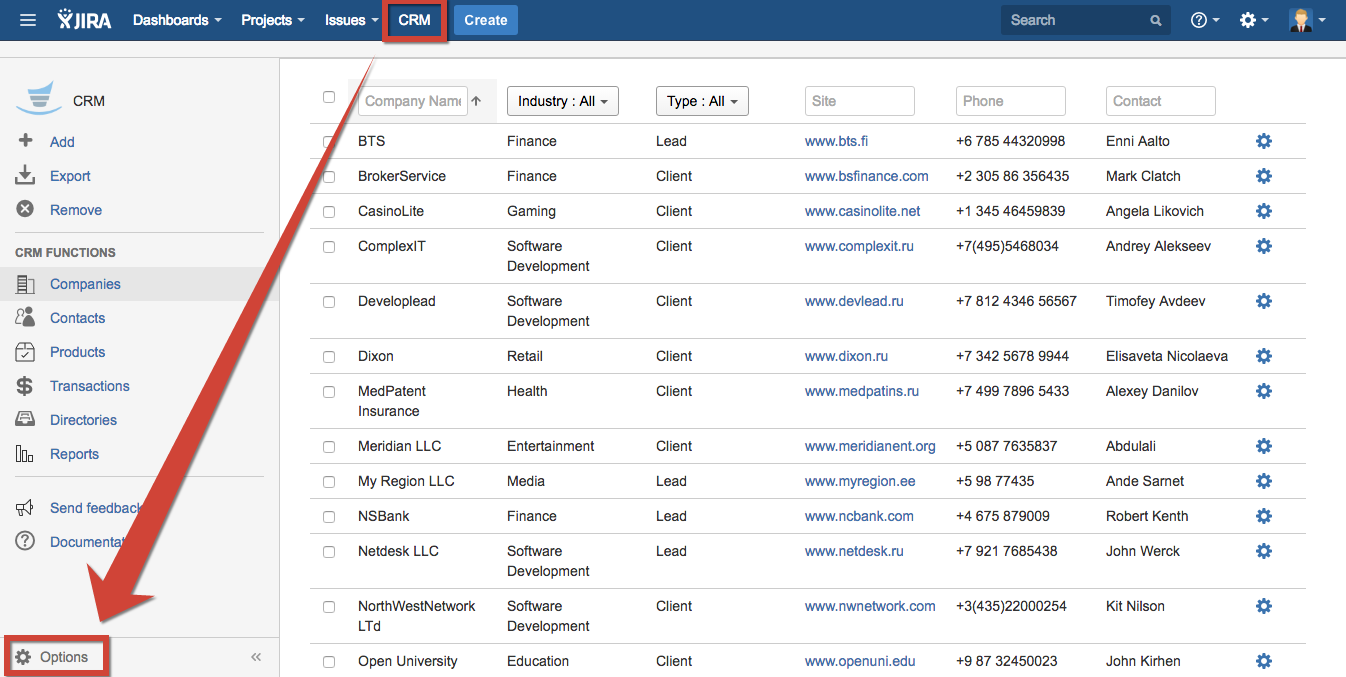This screenshot has width=1346, height=677.
Task: Expand the Projects menu
Action: [272, 20]
